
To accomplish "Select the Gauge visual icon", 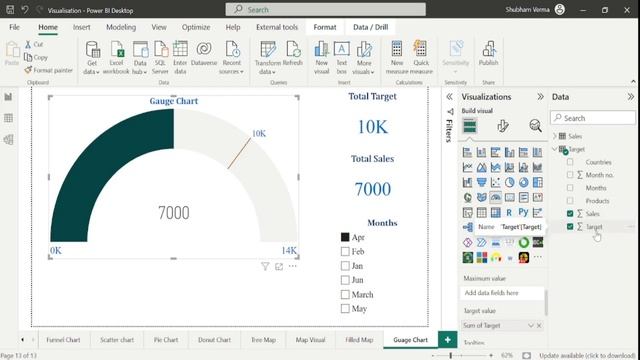I will coord(496,198).
